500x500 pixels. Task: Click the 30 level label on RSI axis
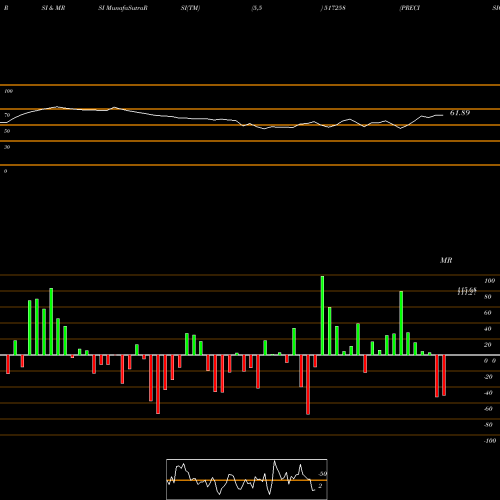(7, 147)
